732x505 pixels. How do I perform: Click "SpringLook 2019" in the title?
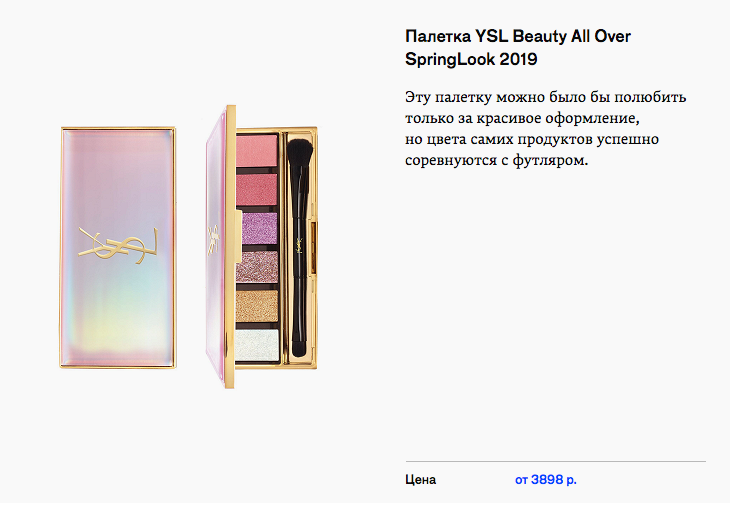(x=471, y=60)
